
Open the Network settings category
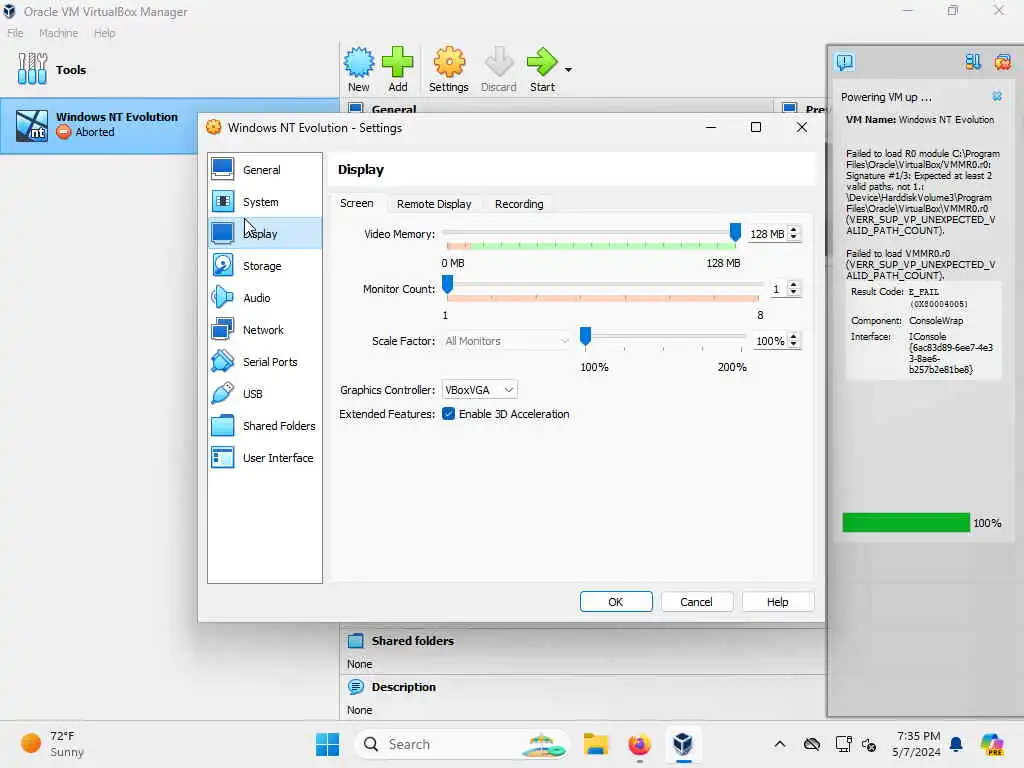coord(264,330)
